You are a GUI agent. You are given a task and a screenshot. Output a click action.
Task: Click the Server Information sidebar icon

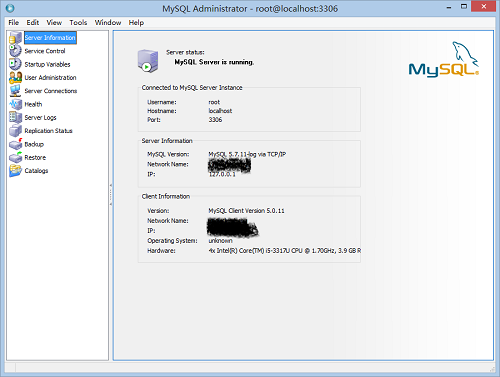click(15, 38)
